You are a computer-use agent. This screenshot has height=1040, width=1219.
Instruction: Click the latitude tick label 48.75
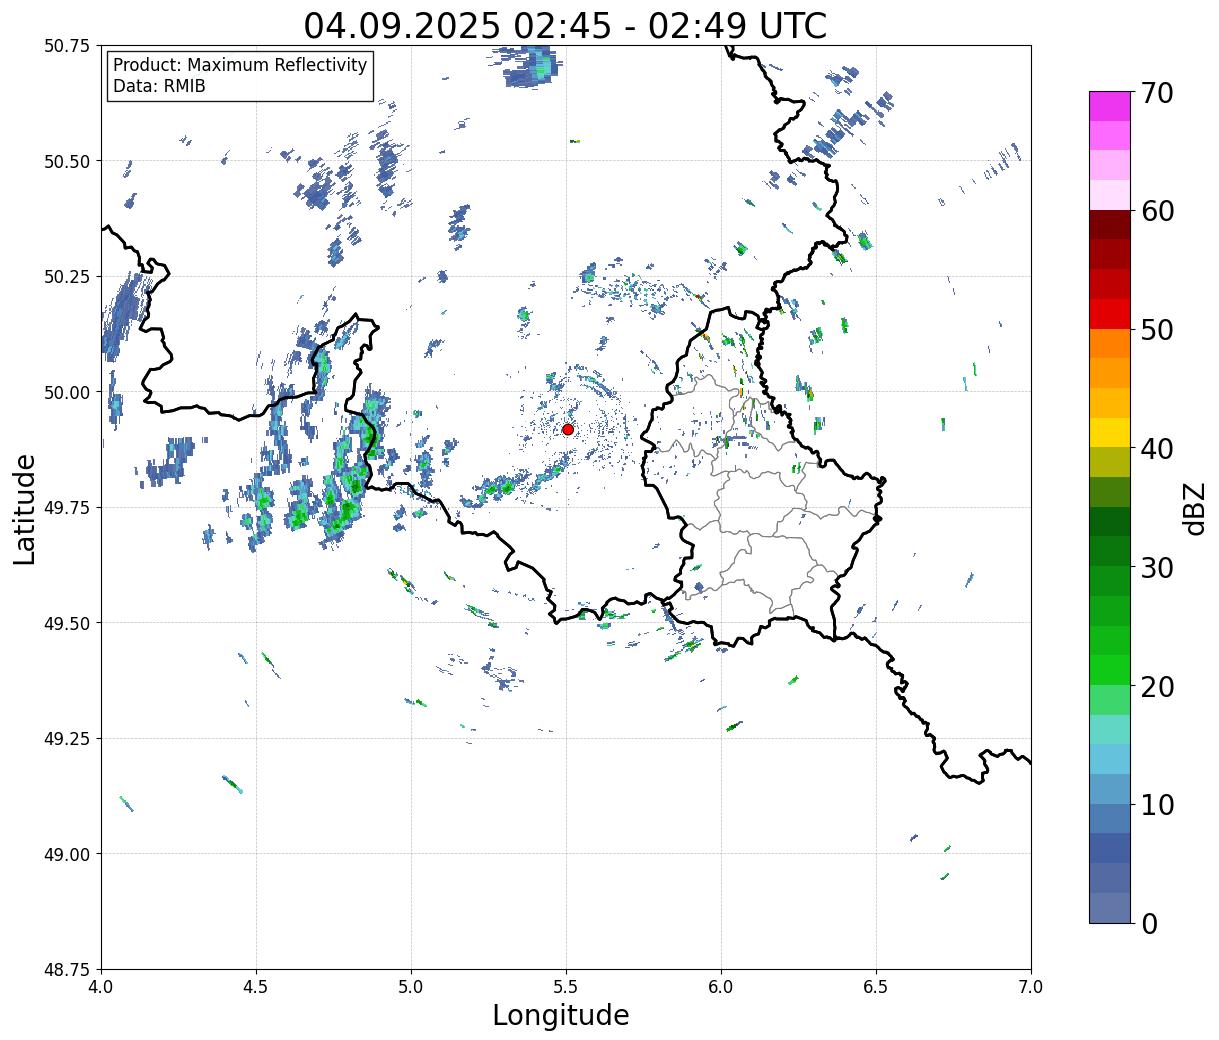point(68,970)
